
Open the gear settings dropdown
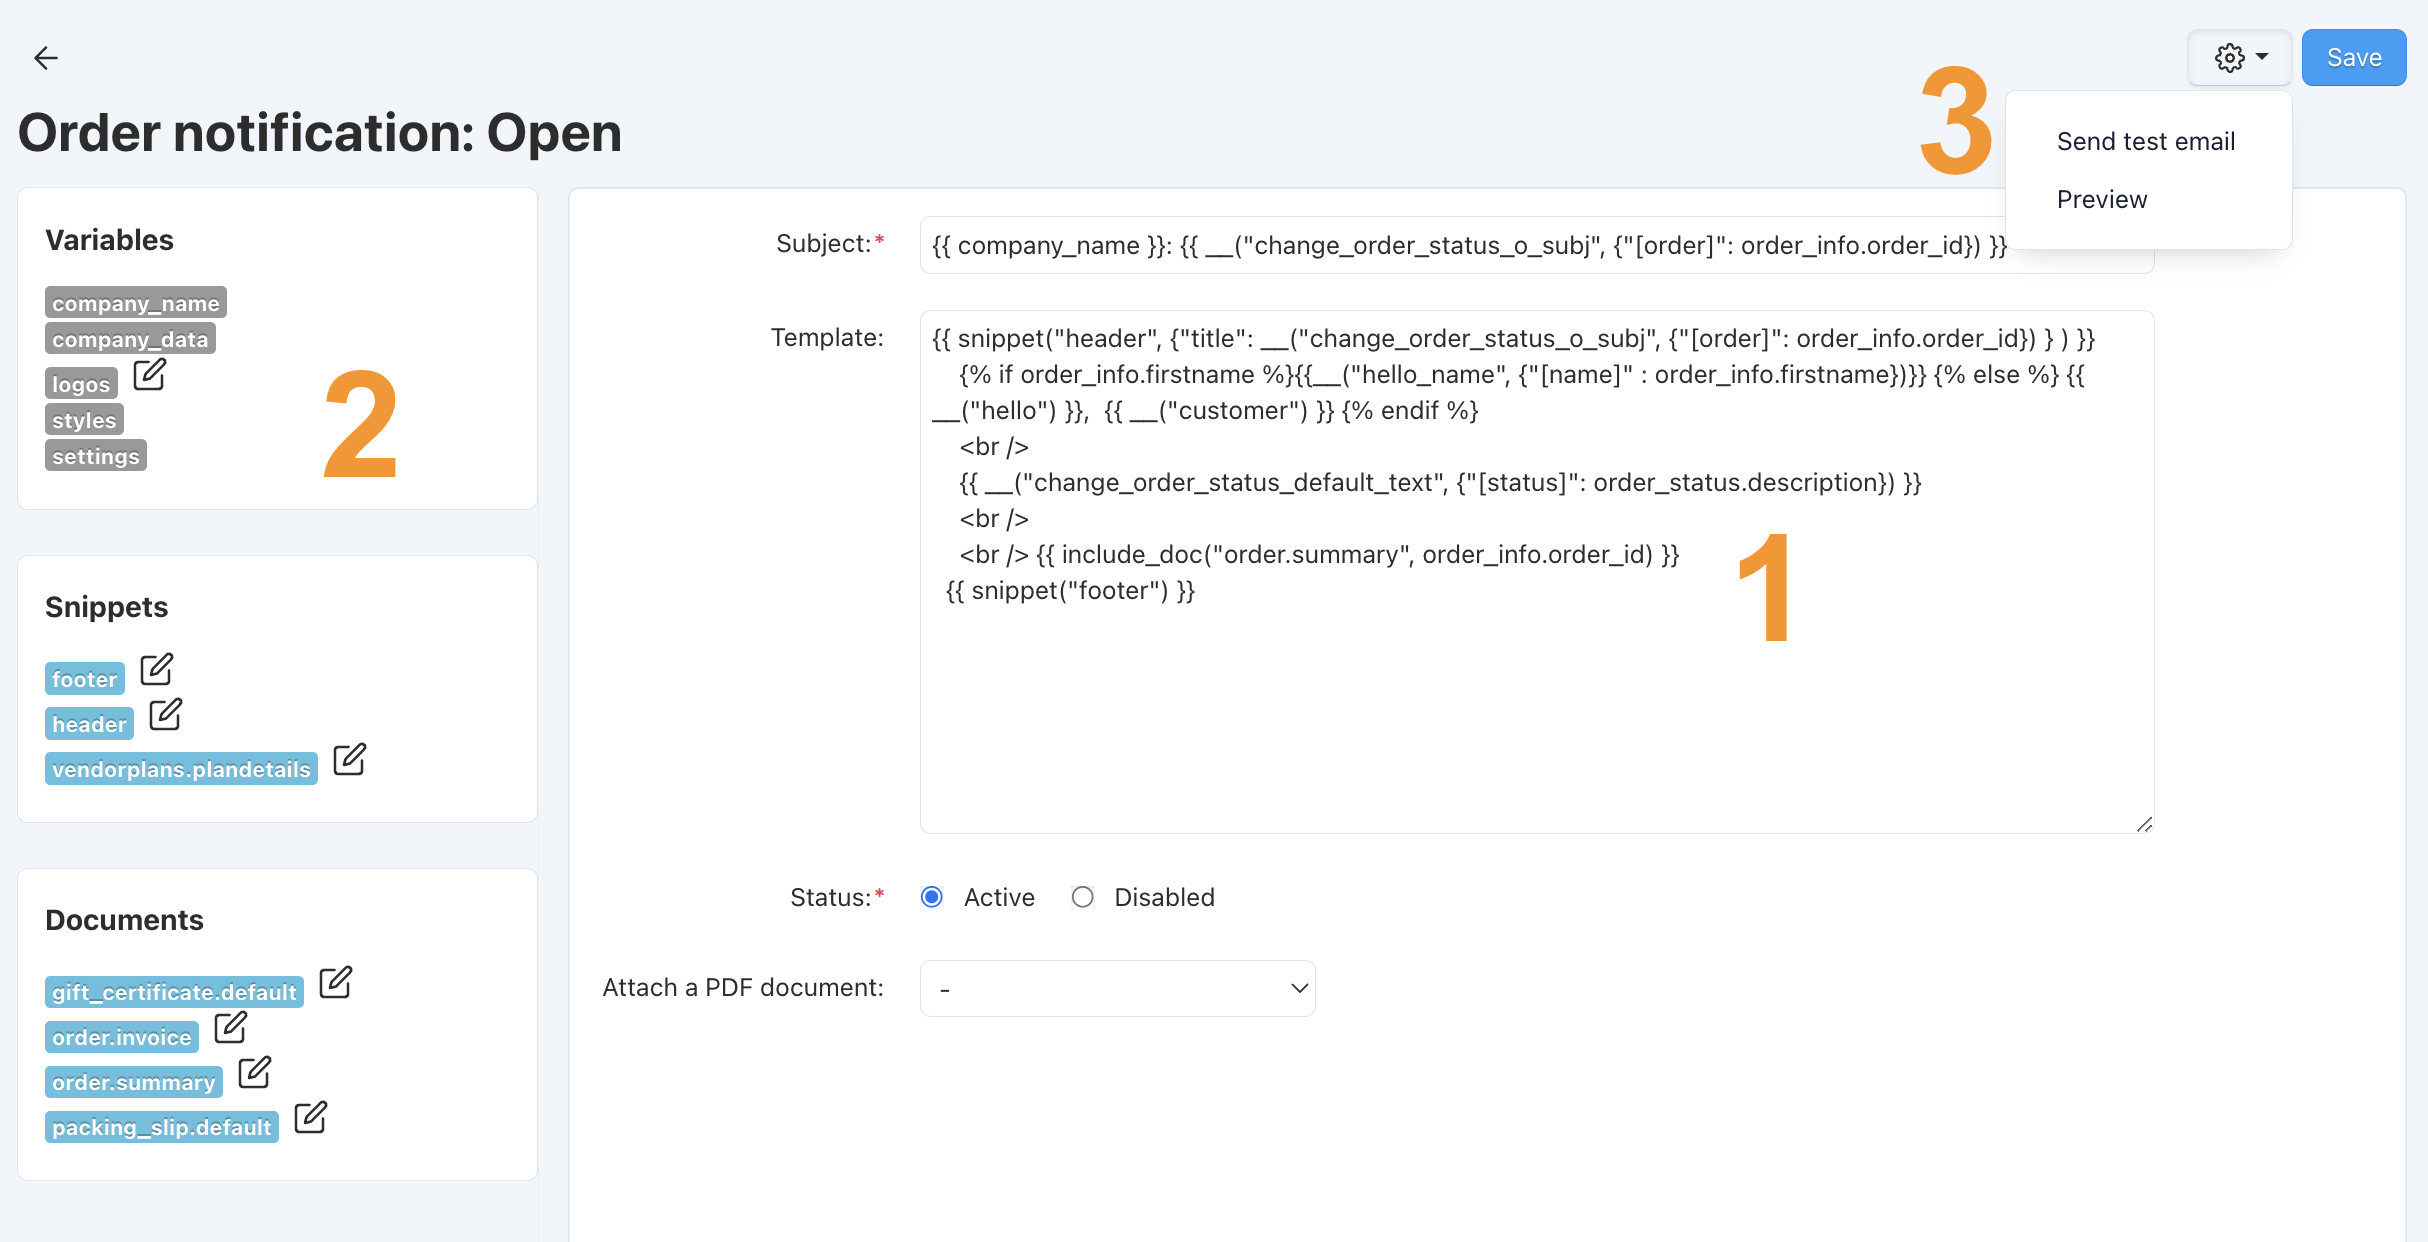[x=2240, y=58]
